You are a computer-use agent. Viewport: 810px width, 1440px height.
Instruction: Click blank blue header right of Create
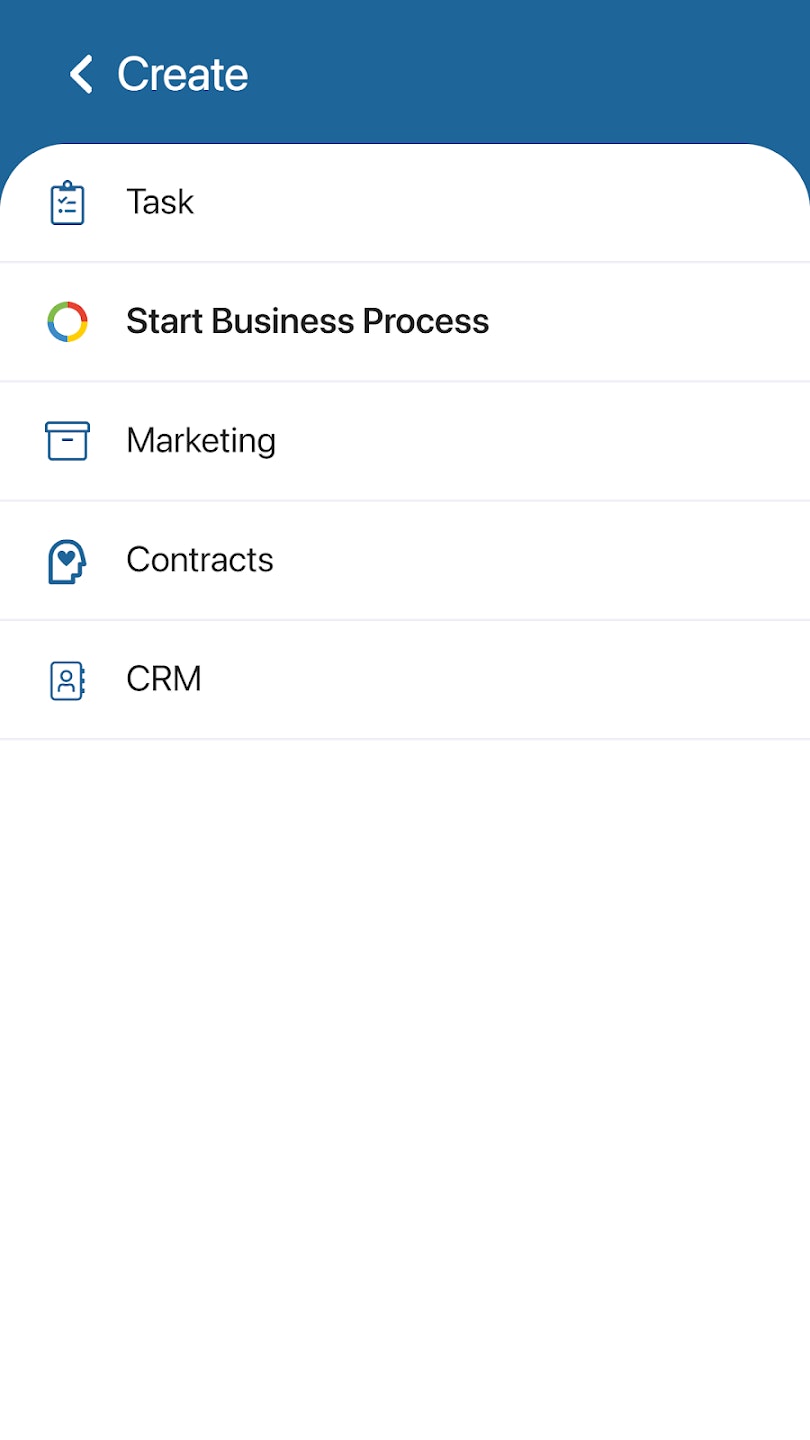click(550, 72)
